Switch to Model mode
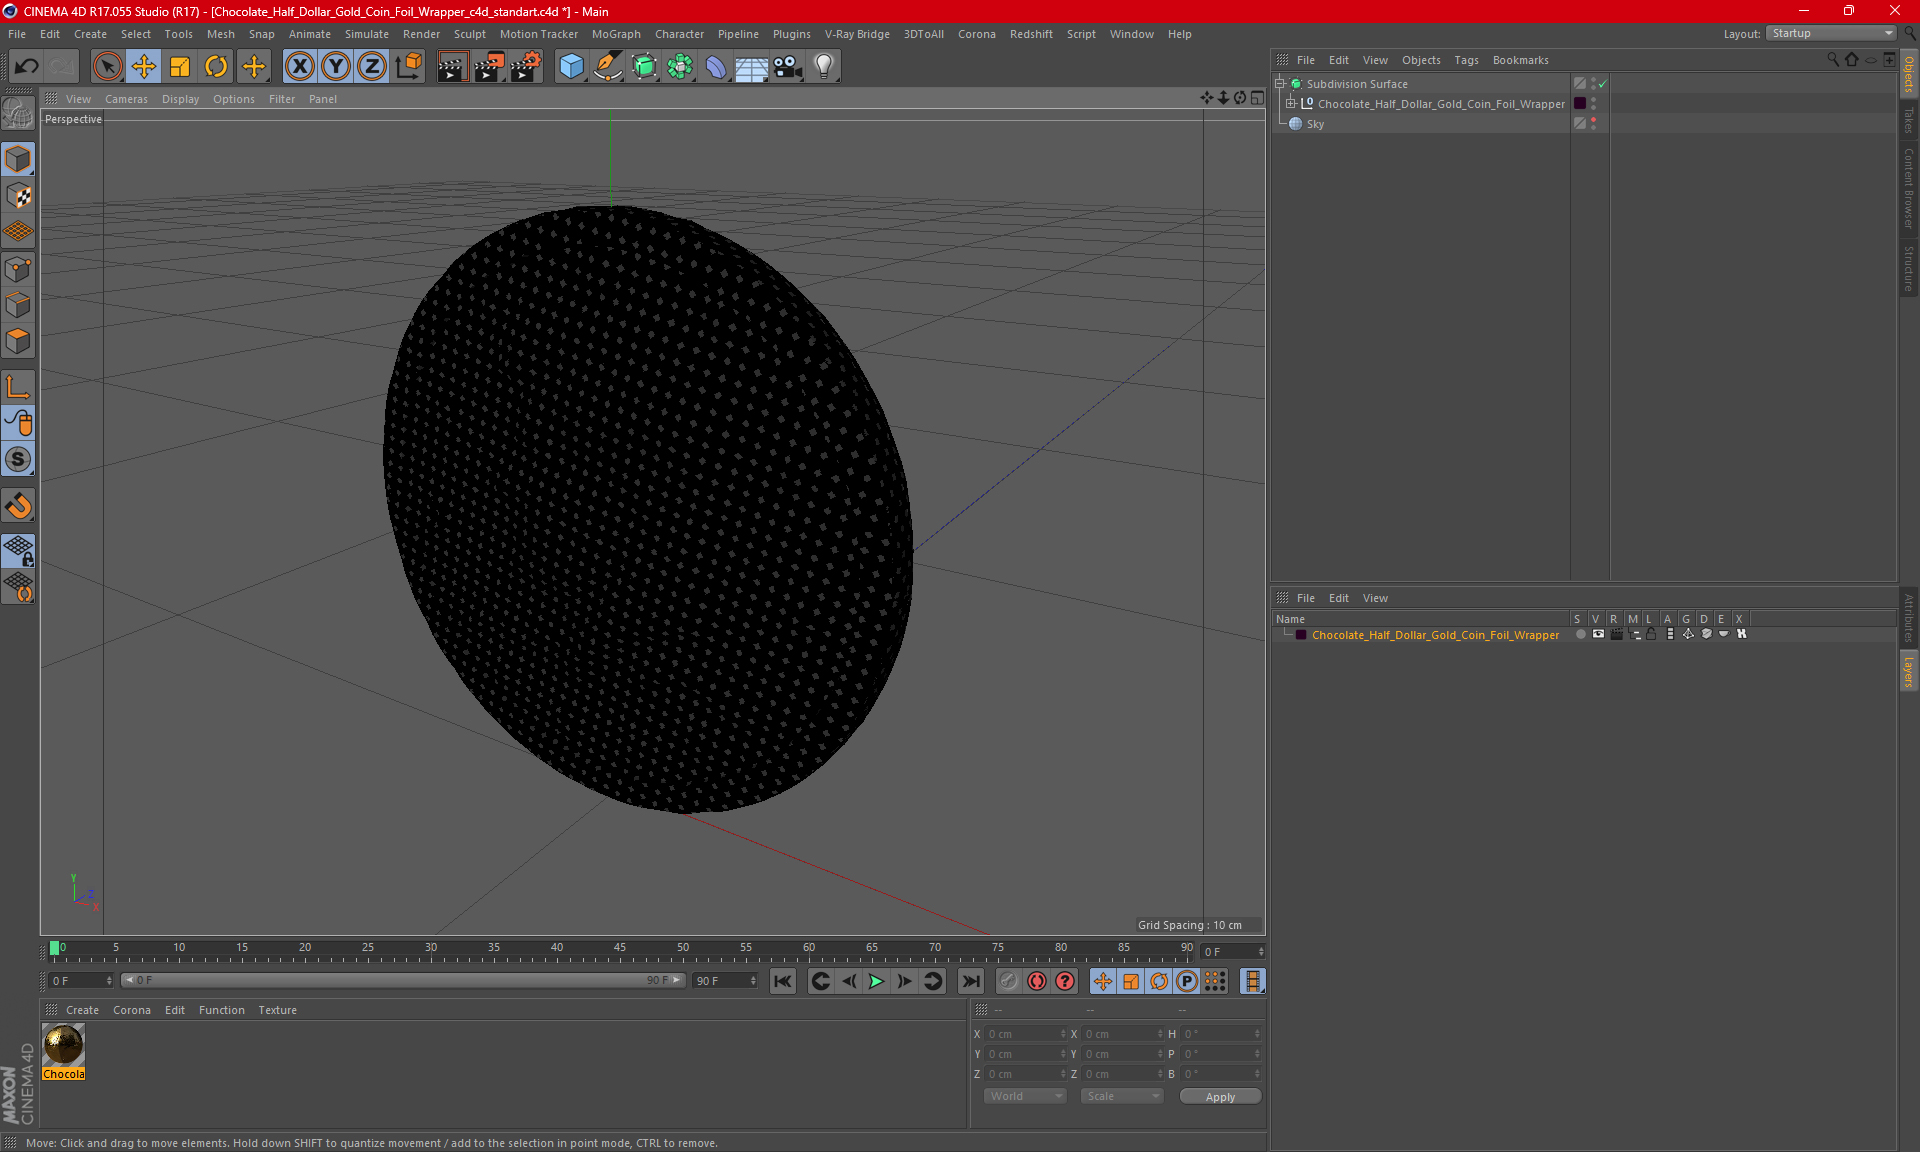Image resolution: width=1920 pixels, height=1152 pixels. 18,160
